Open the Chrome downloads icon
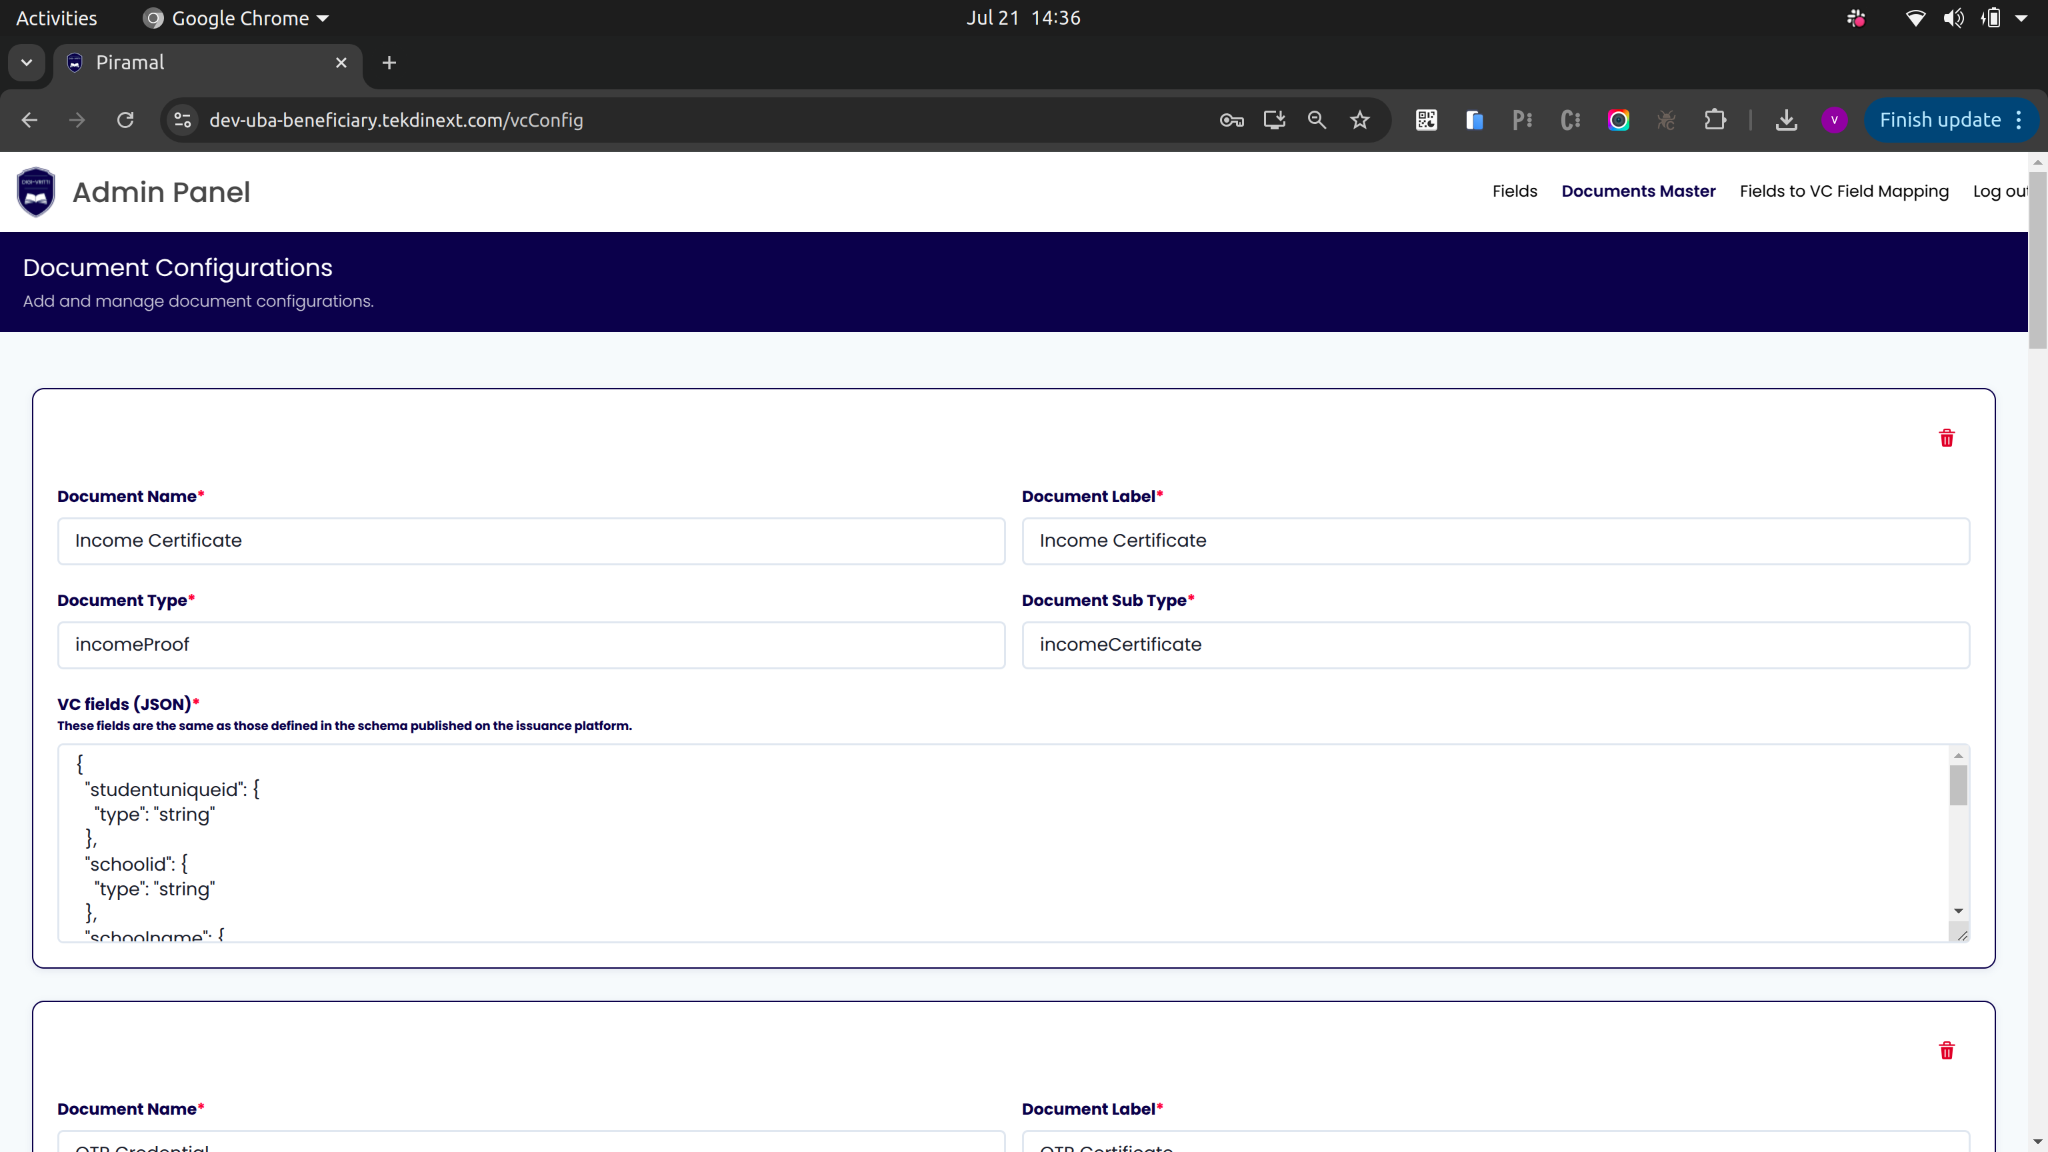This screenshot has height=1152, width=2048. click(1786, 120)
